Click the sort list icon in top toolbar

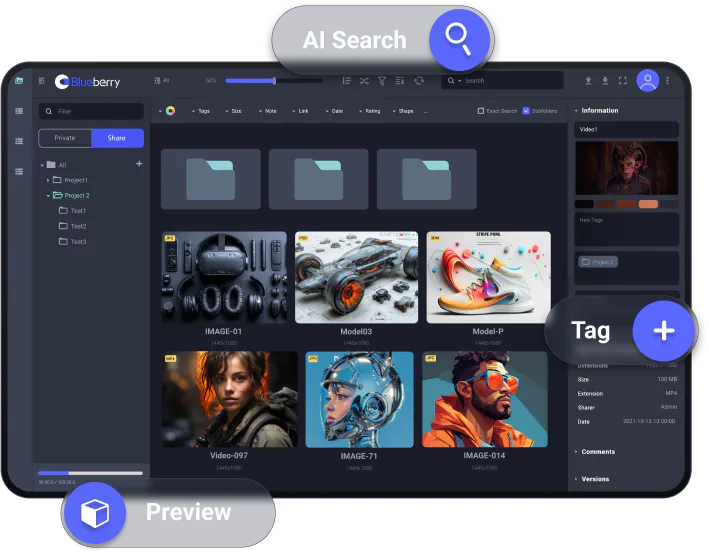click(x=346, y=80)
